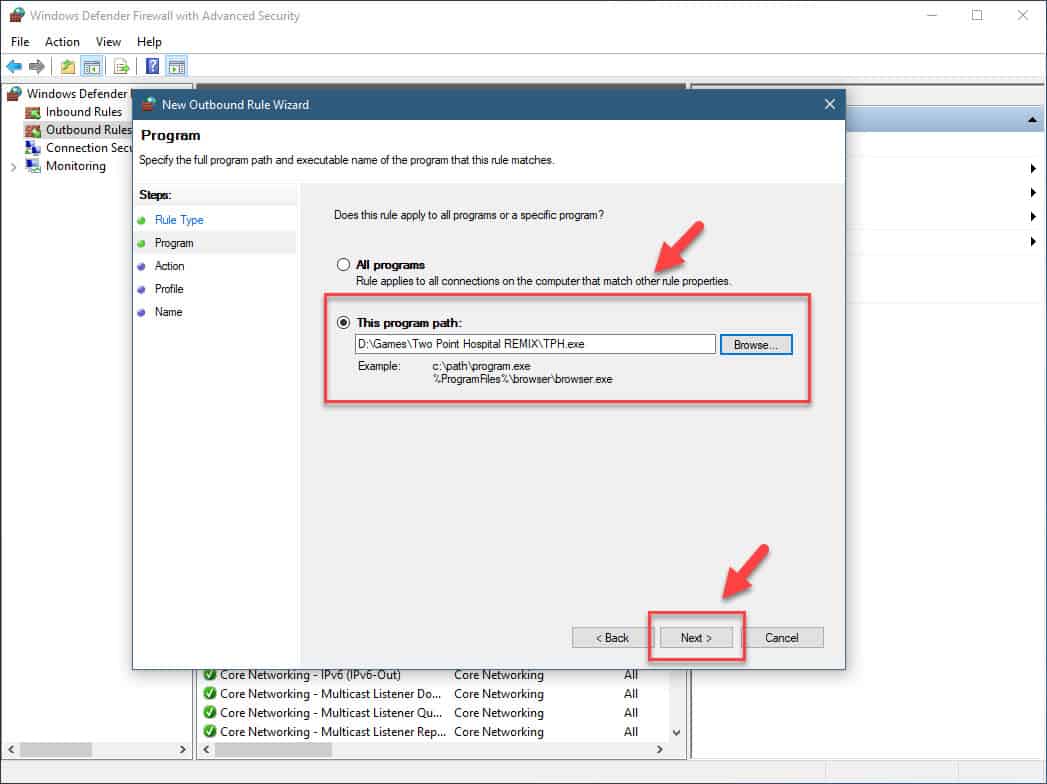
Task: Click the Profile step in wizard
Action: tap(169, 288)
